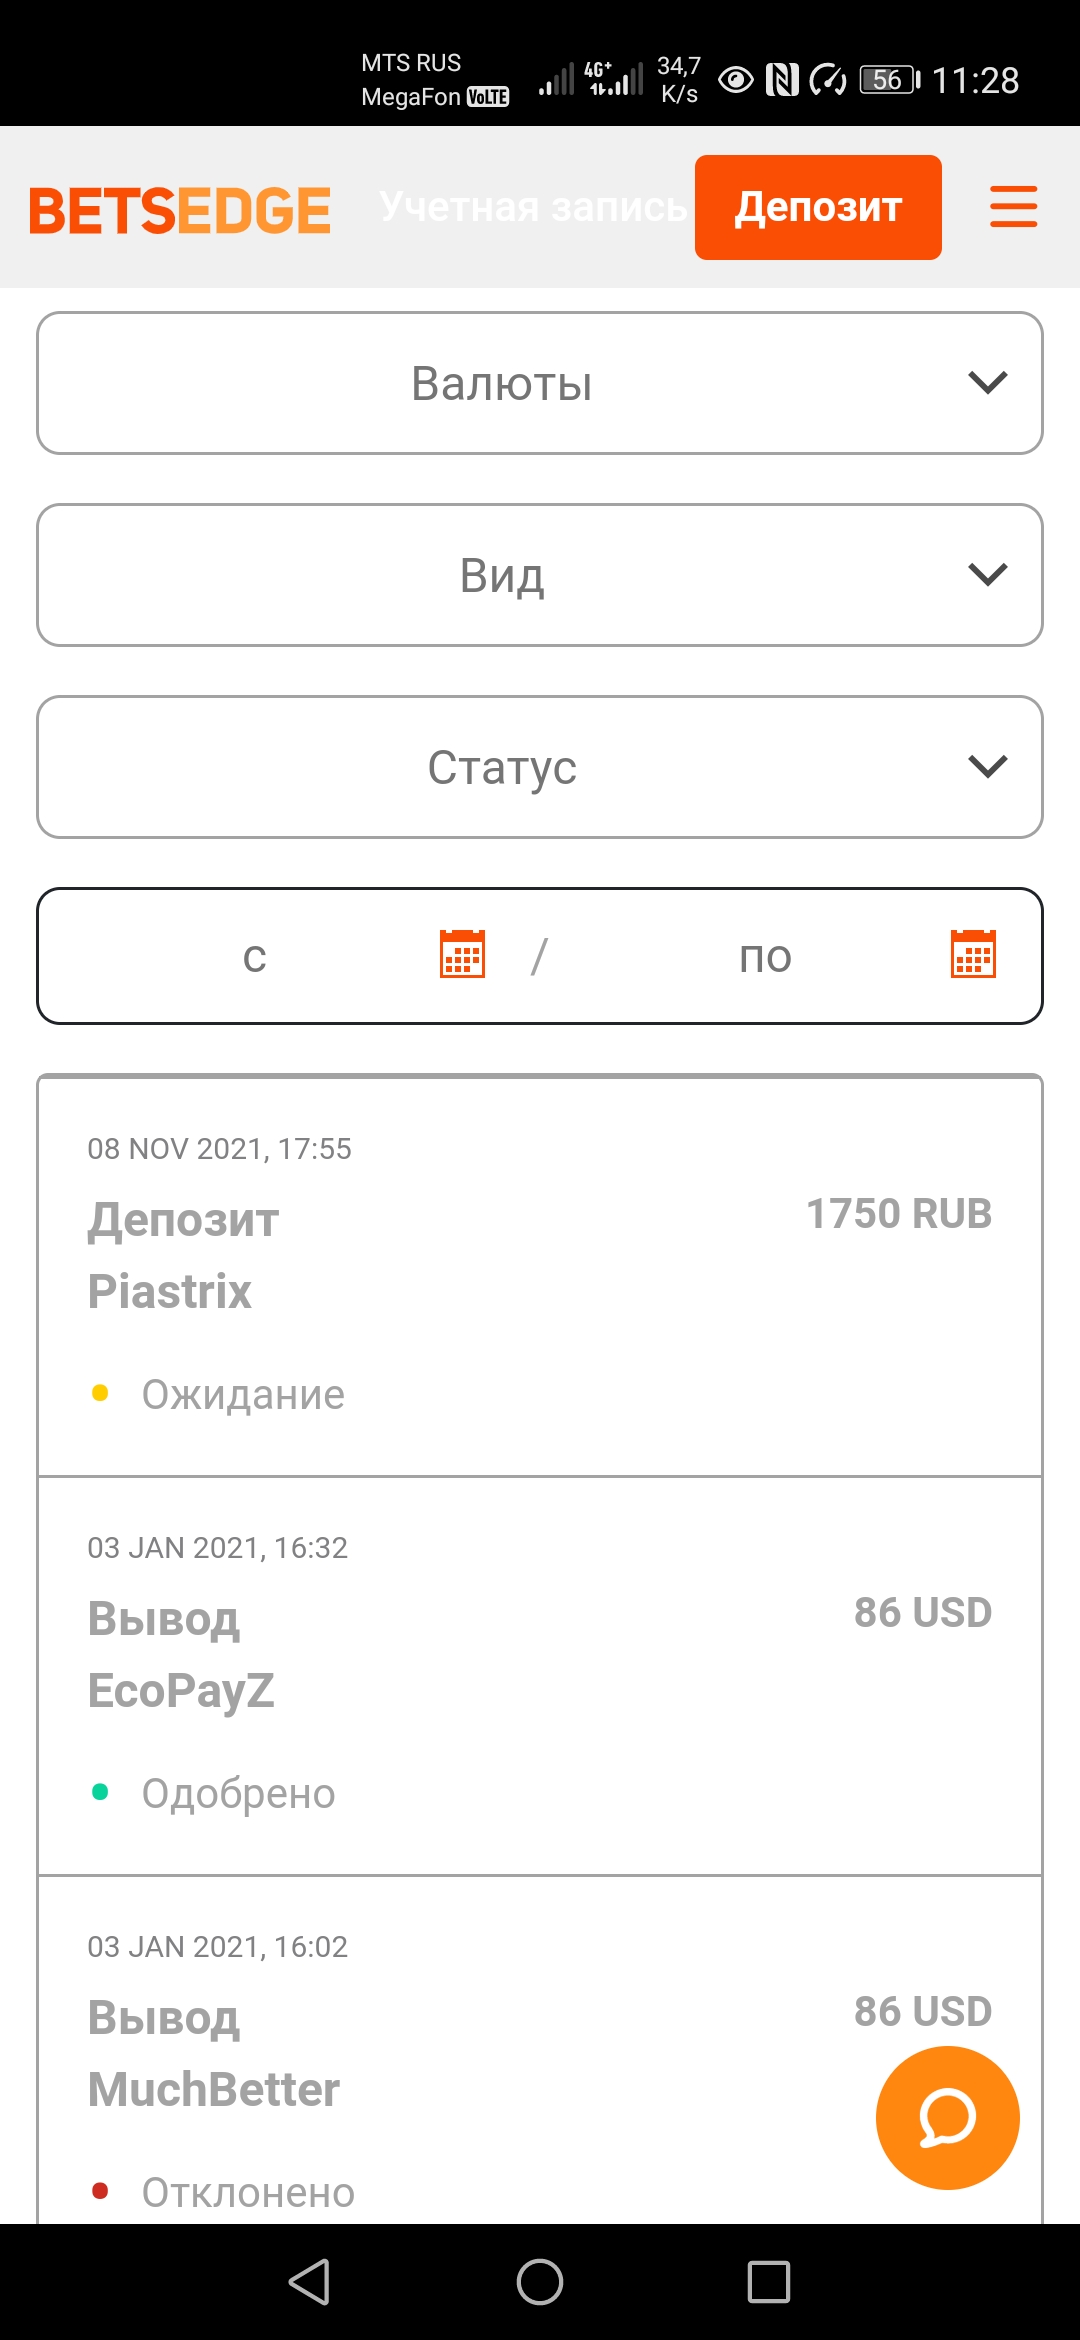The height and width of the screenshot is (2340, 1080).
Task: Click the 'по' end date field
Action: 765,957
